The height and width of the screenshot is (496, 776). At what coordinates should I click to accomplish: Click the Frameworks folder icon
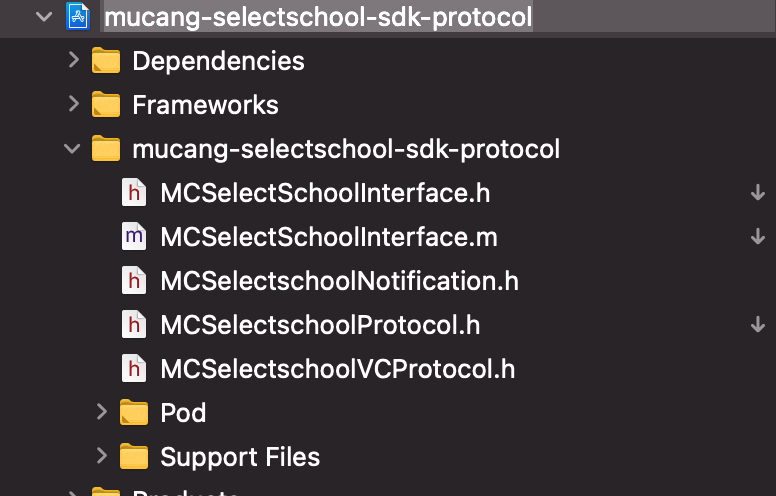pos(106,104)
